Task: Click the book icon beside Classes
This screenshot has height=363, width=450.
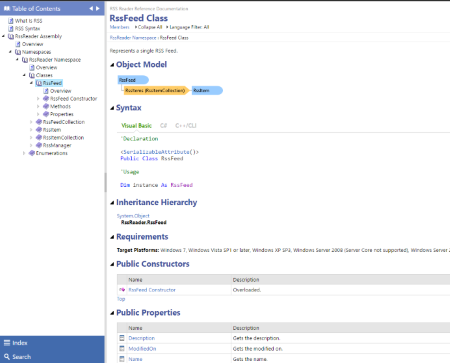Action: 32,75
